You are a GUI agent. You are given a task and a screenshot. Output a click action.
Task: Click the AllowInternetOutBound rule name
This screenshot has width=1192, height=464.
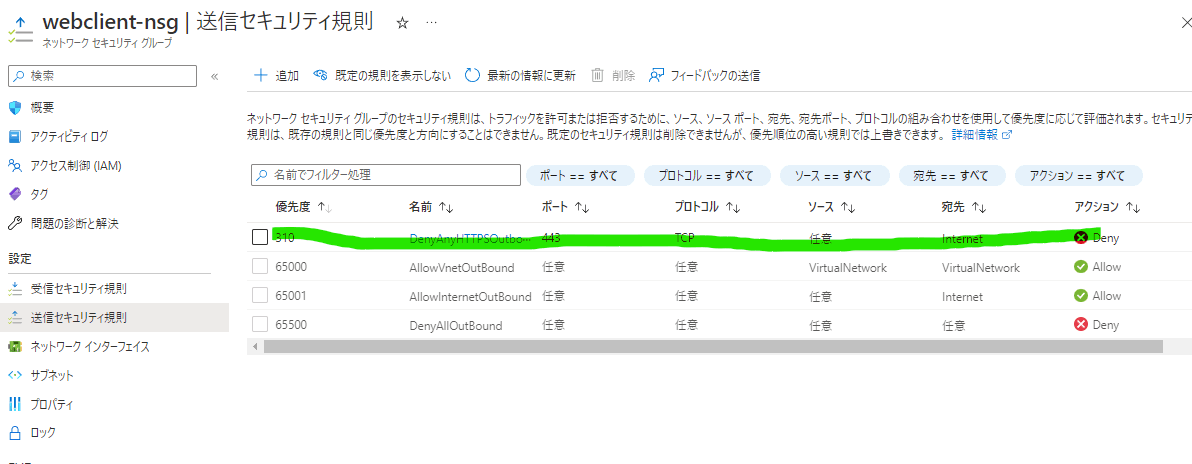click(470, 297)
